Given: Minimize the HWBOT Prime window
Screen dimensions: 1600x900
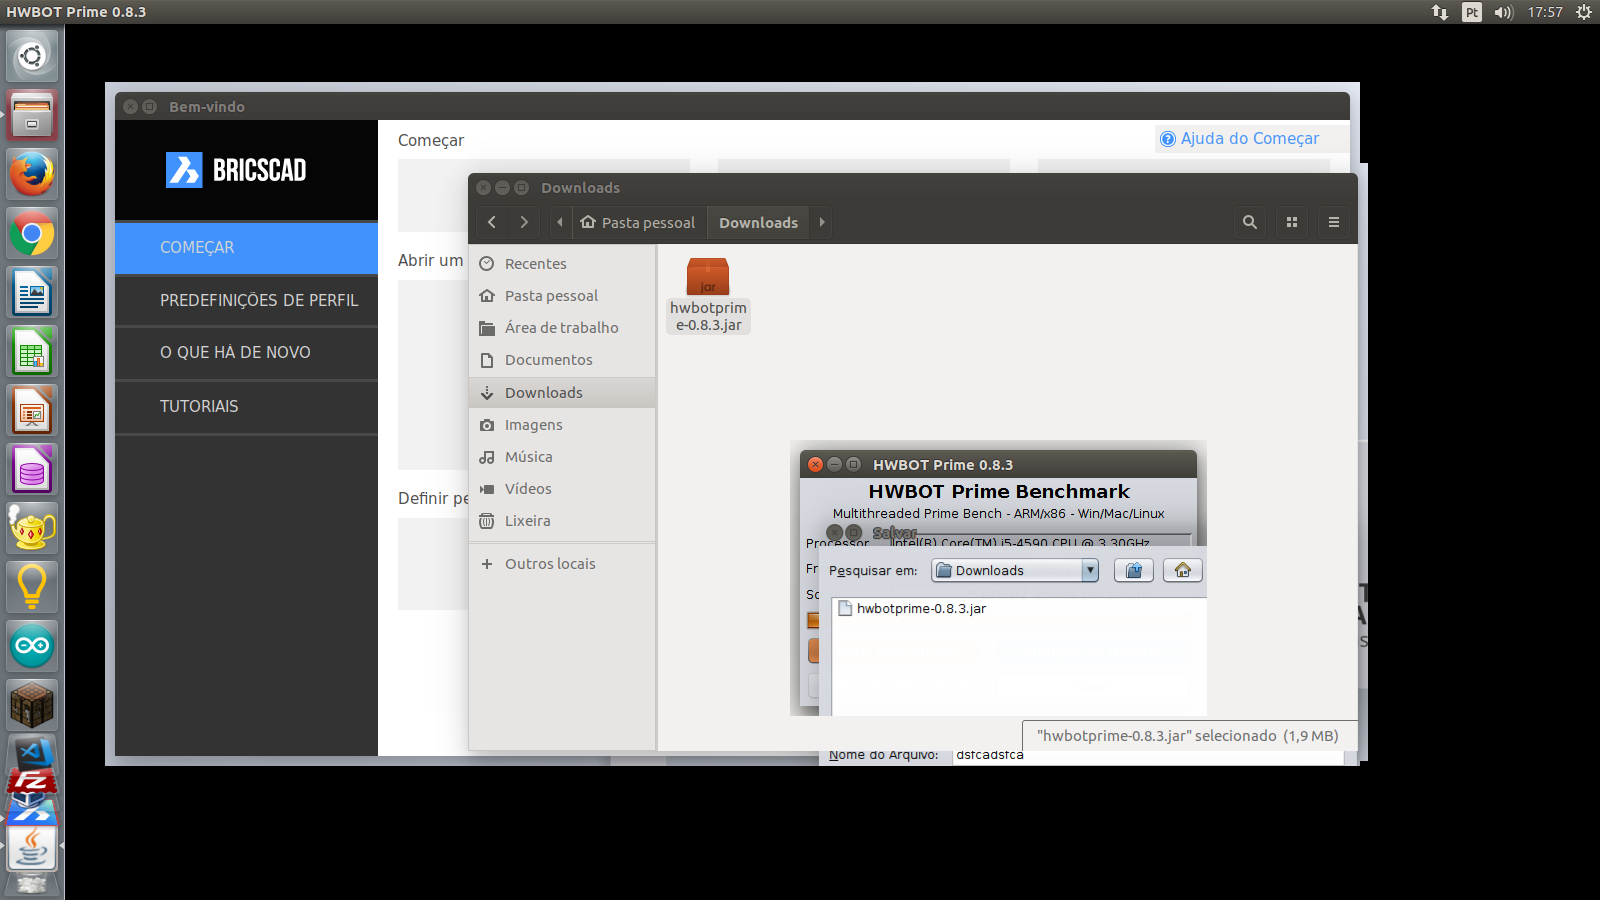Looking at the screenshot, I should click(834, 464).
